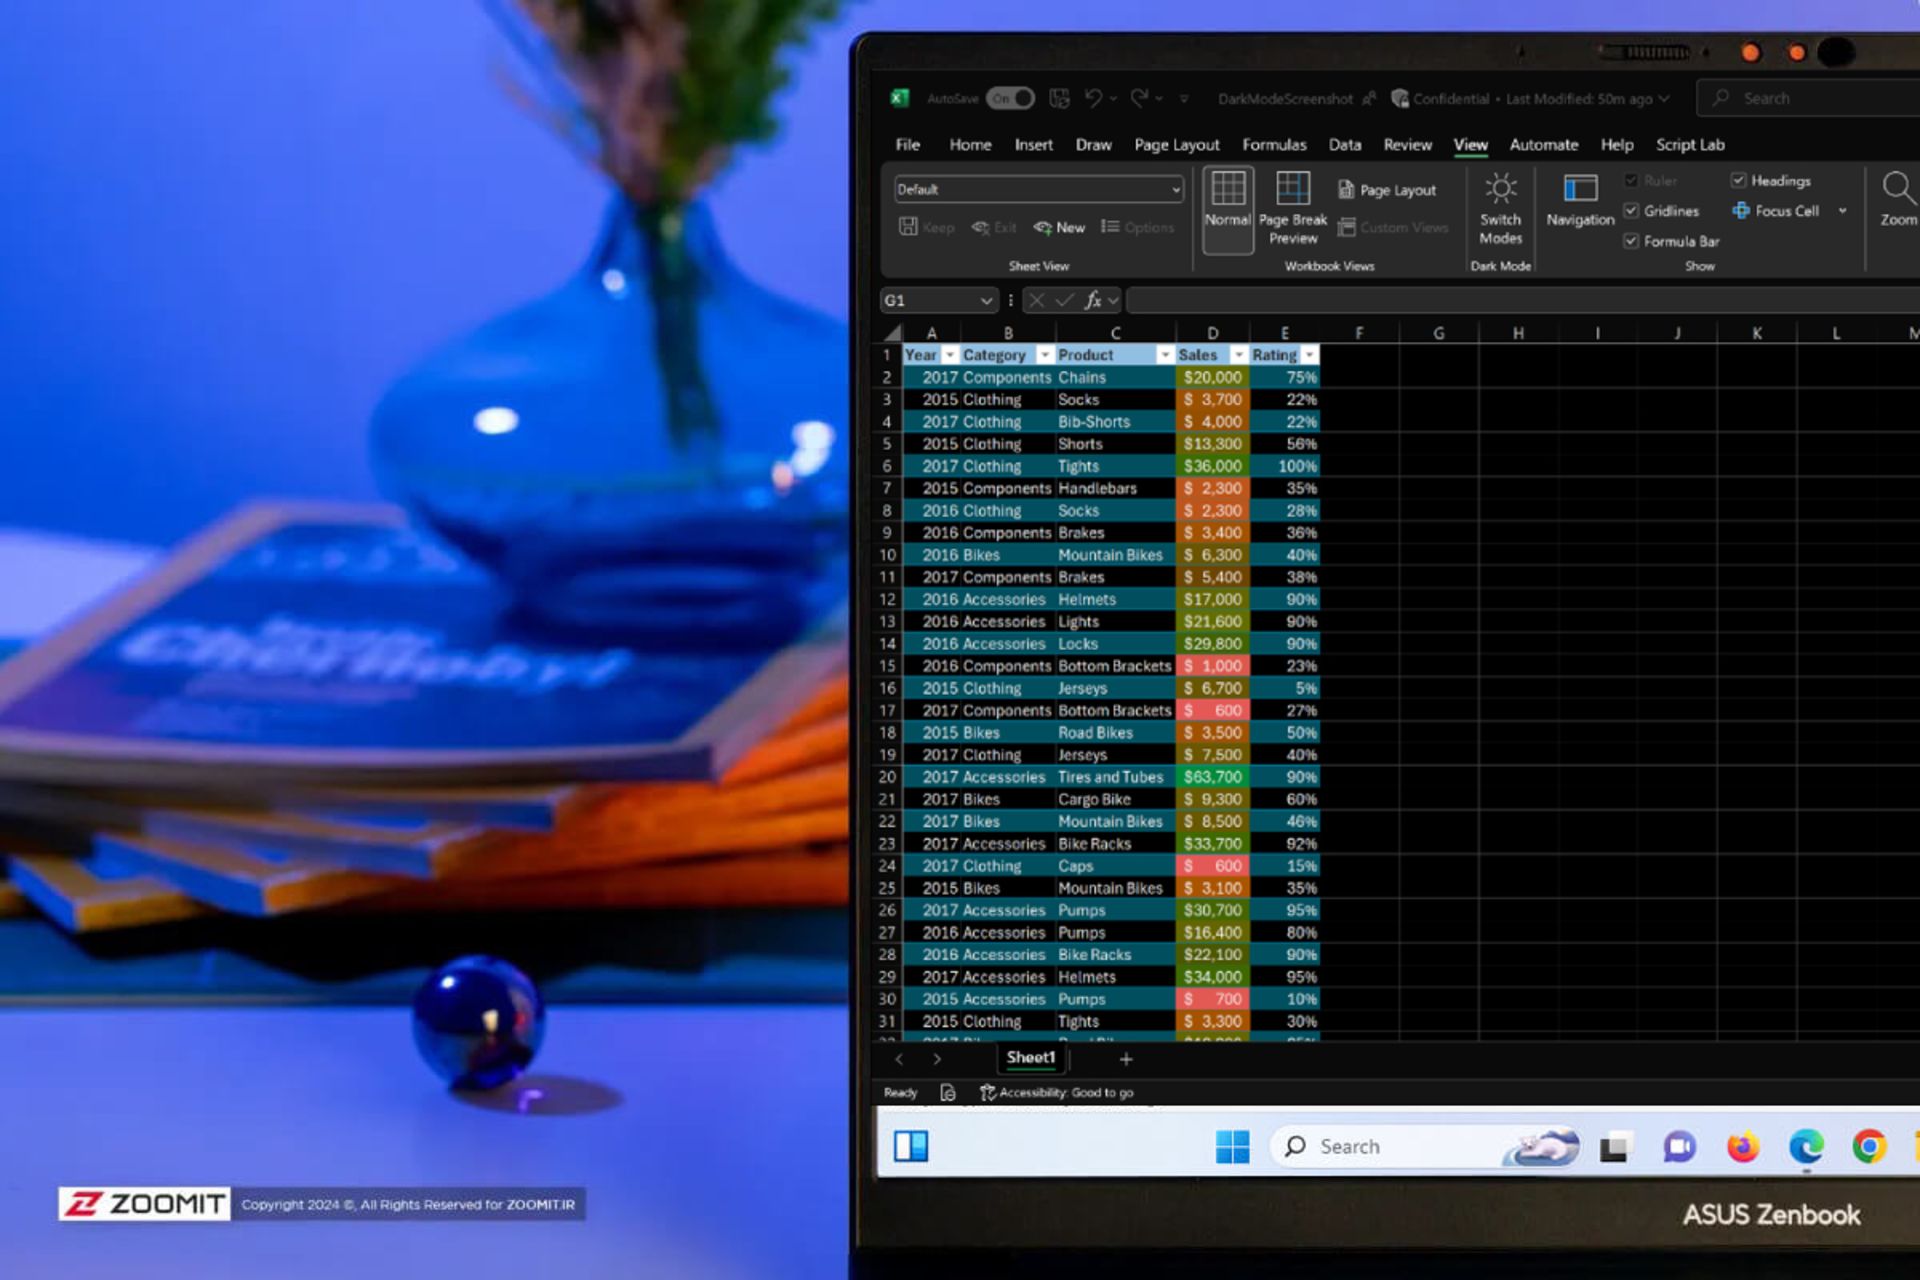
Task: Click the Normal view icon
Action: (1227, 190)
